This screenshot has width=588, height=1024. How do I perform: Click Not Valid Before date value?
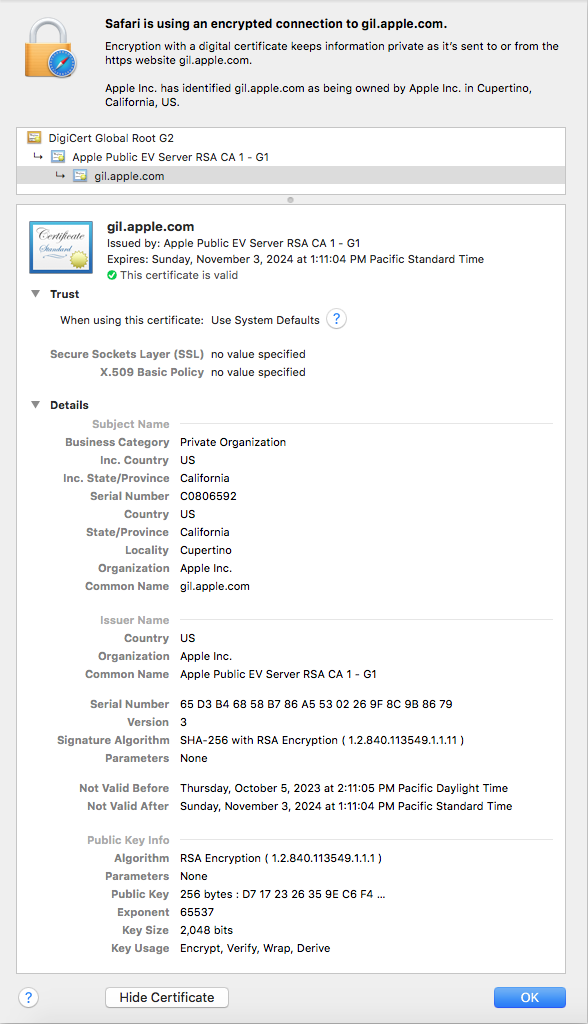[344, 788]
